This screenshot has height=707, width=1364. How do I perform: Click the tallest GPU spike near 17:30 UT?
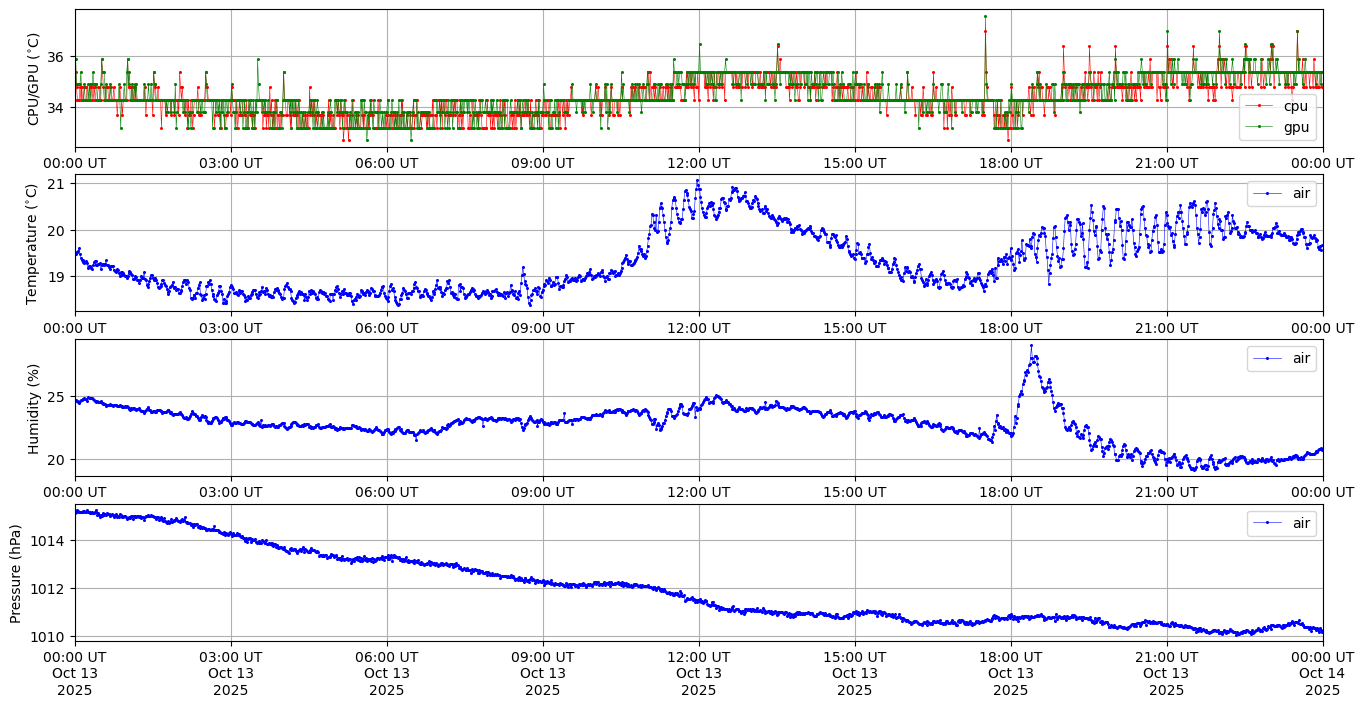pos(985,16)
